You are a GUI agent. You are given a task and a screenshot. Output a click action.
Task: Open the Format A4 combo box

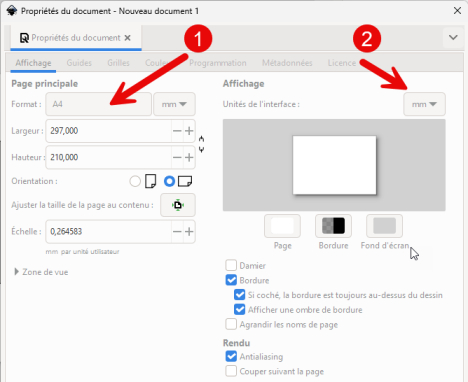[98, 104]
